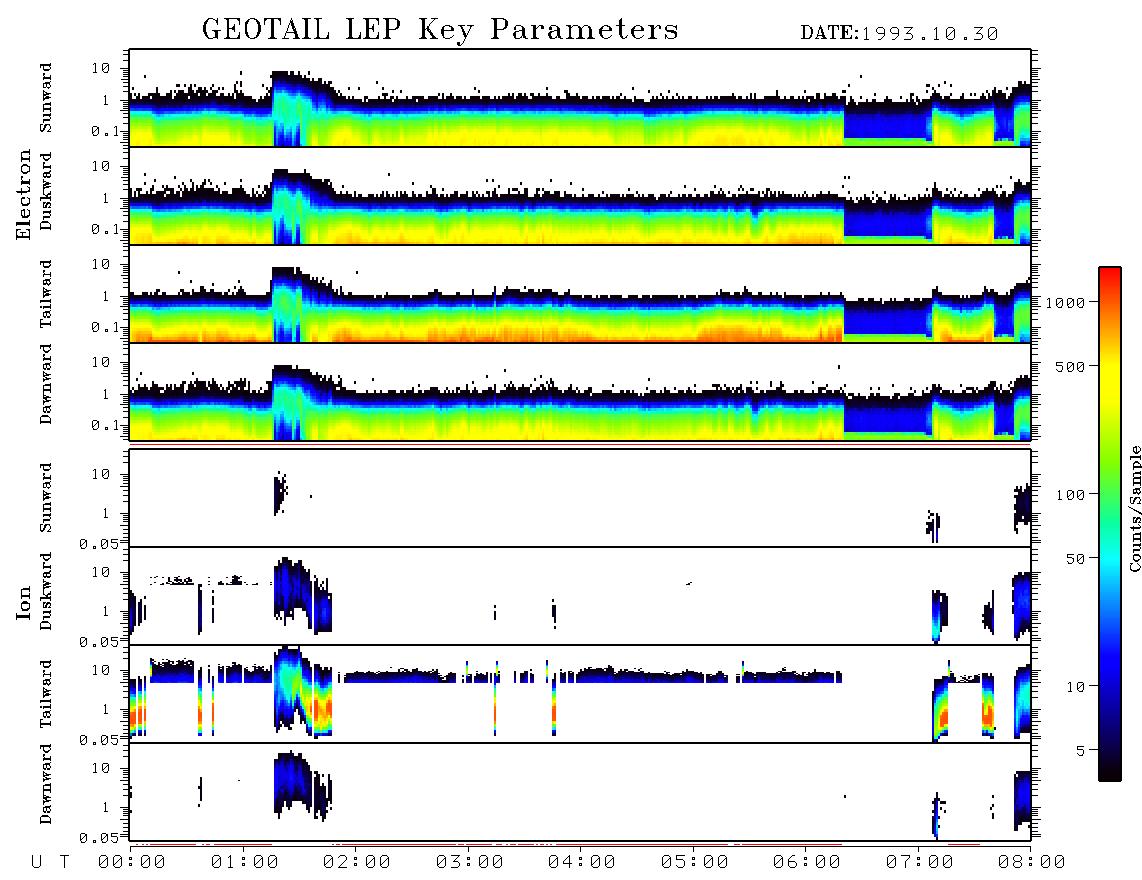Click the Ion Sunward spectrogram panel
Viewport: 1142px width, 880px height.
click(x=580, y=498)
